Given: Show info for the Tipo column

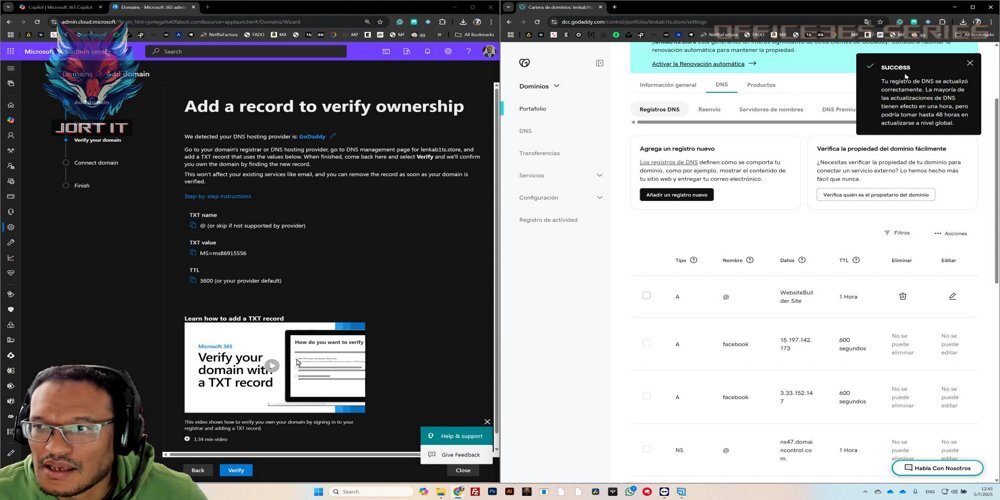Looking at the screenshot, I should [x=693, y=260].
